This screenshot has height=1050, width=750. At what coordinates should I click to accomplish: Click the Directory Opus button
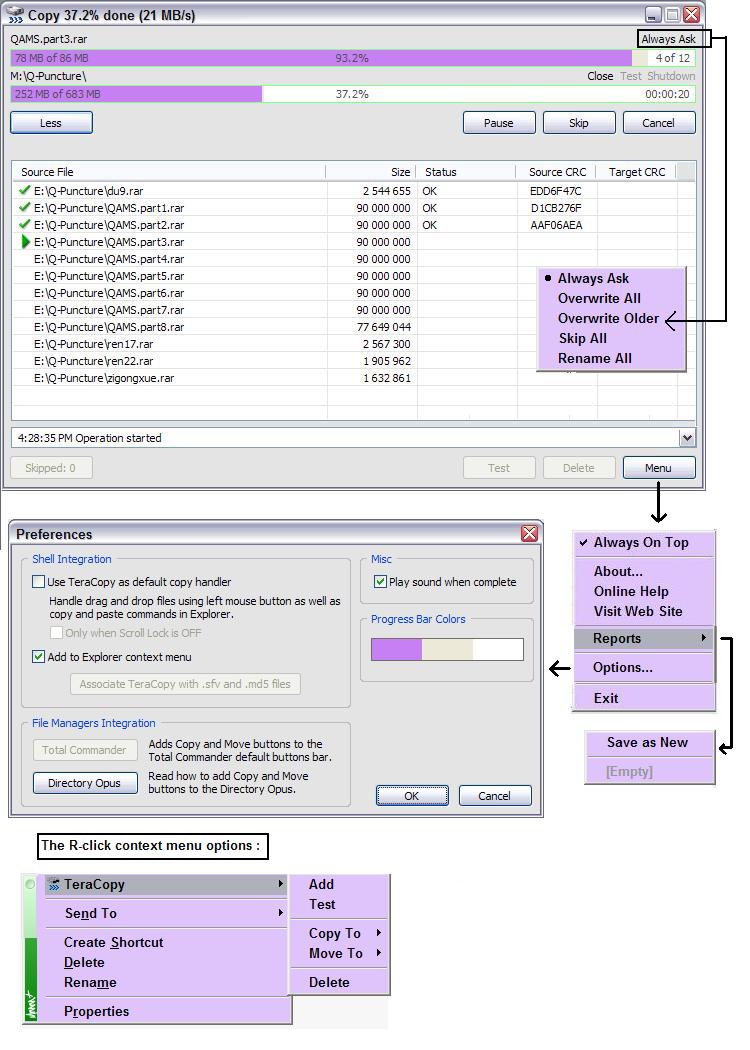click(85, 783)
